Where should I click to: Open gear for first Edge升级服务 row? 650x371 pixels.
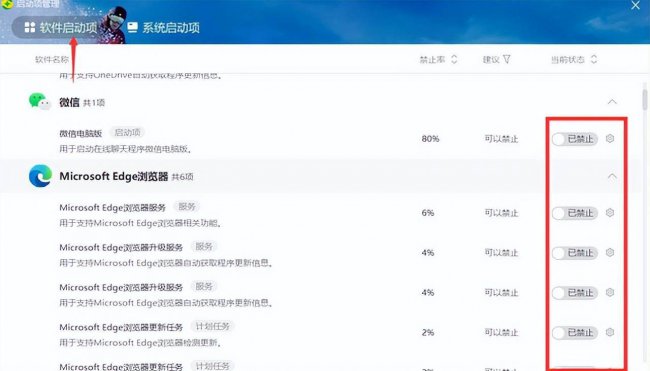pos(610,252)
